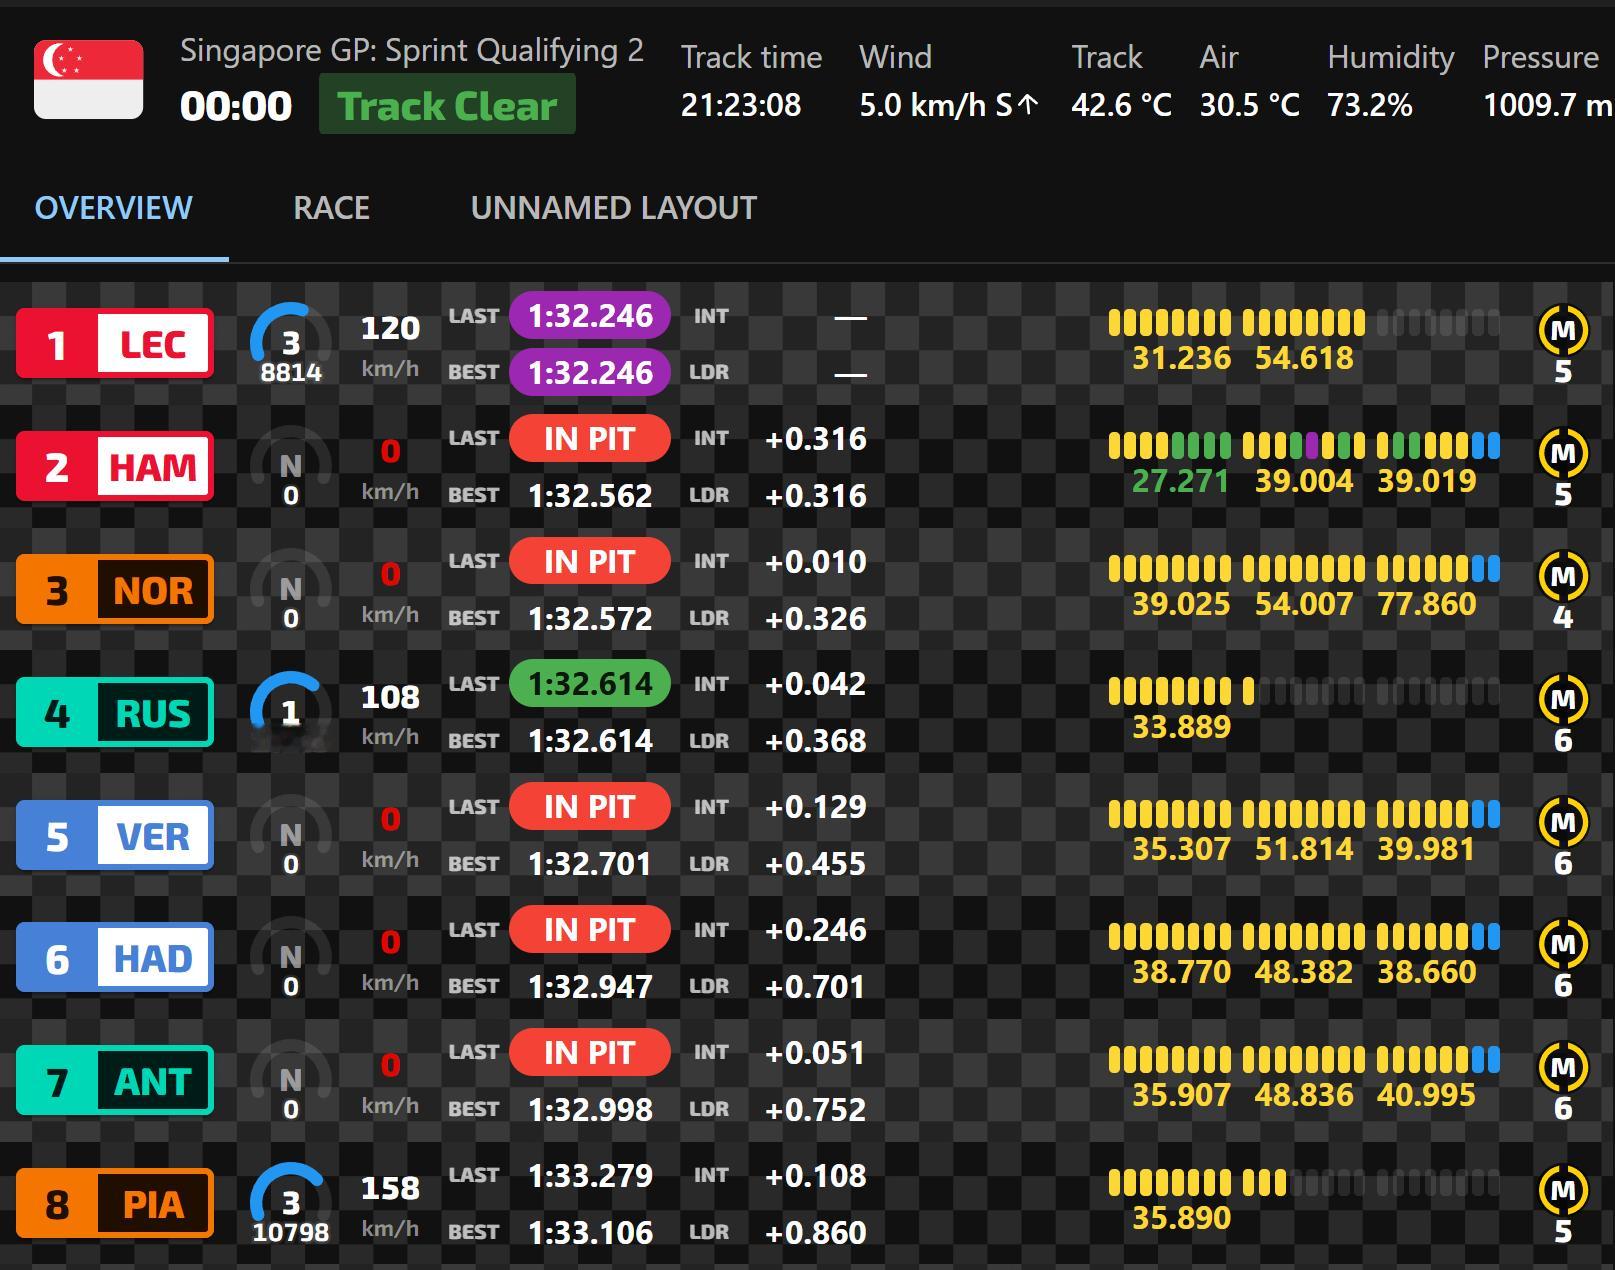Click Hamilton's mini-sector colored bars
Viewport: 1615px width, 1270px height.
point(1304,445)
